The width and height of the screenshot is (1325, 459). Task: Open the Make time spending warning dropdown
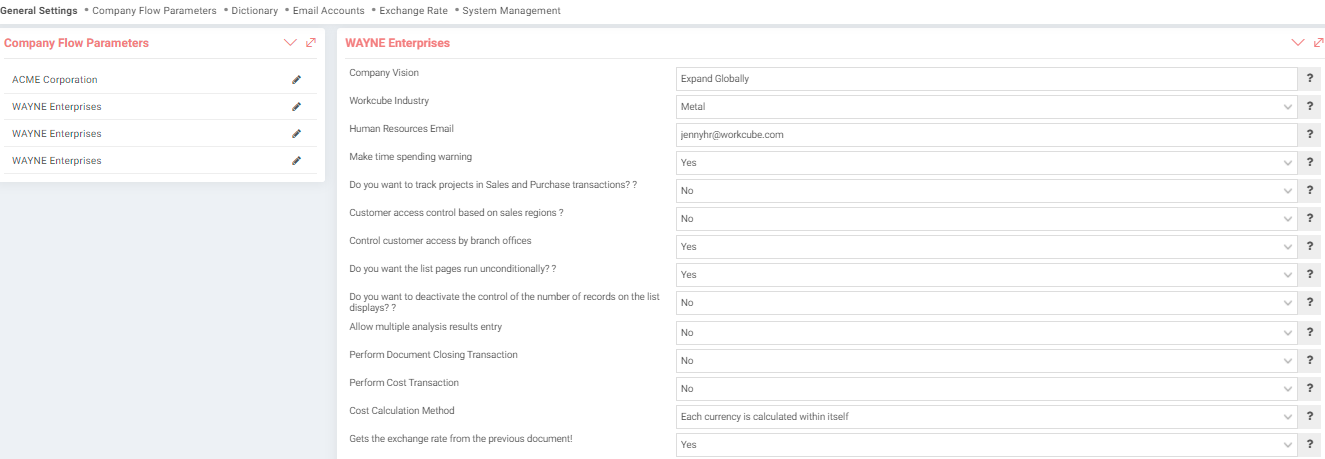click(986, 163)
